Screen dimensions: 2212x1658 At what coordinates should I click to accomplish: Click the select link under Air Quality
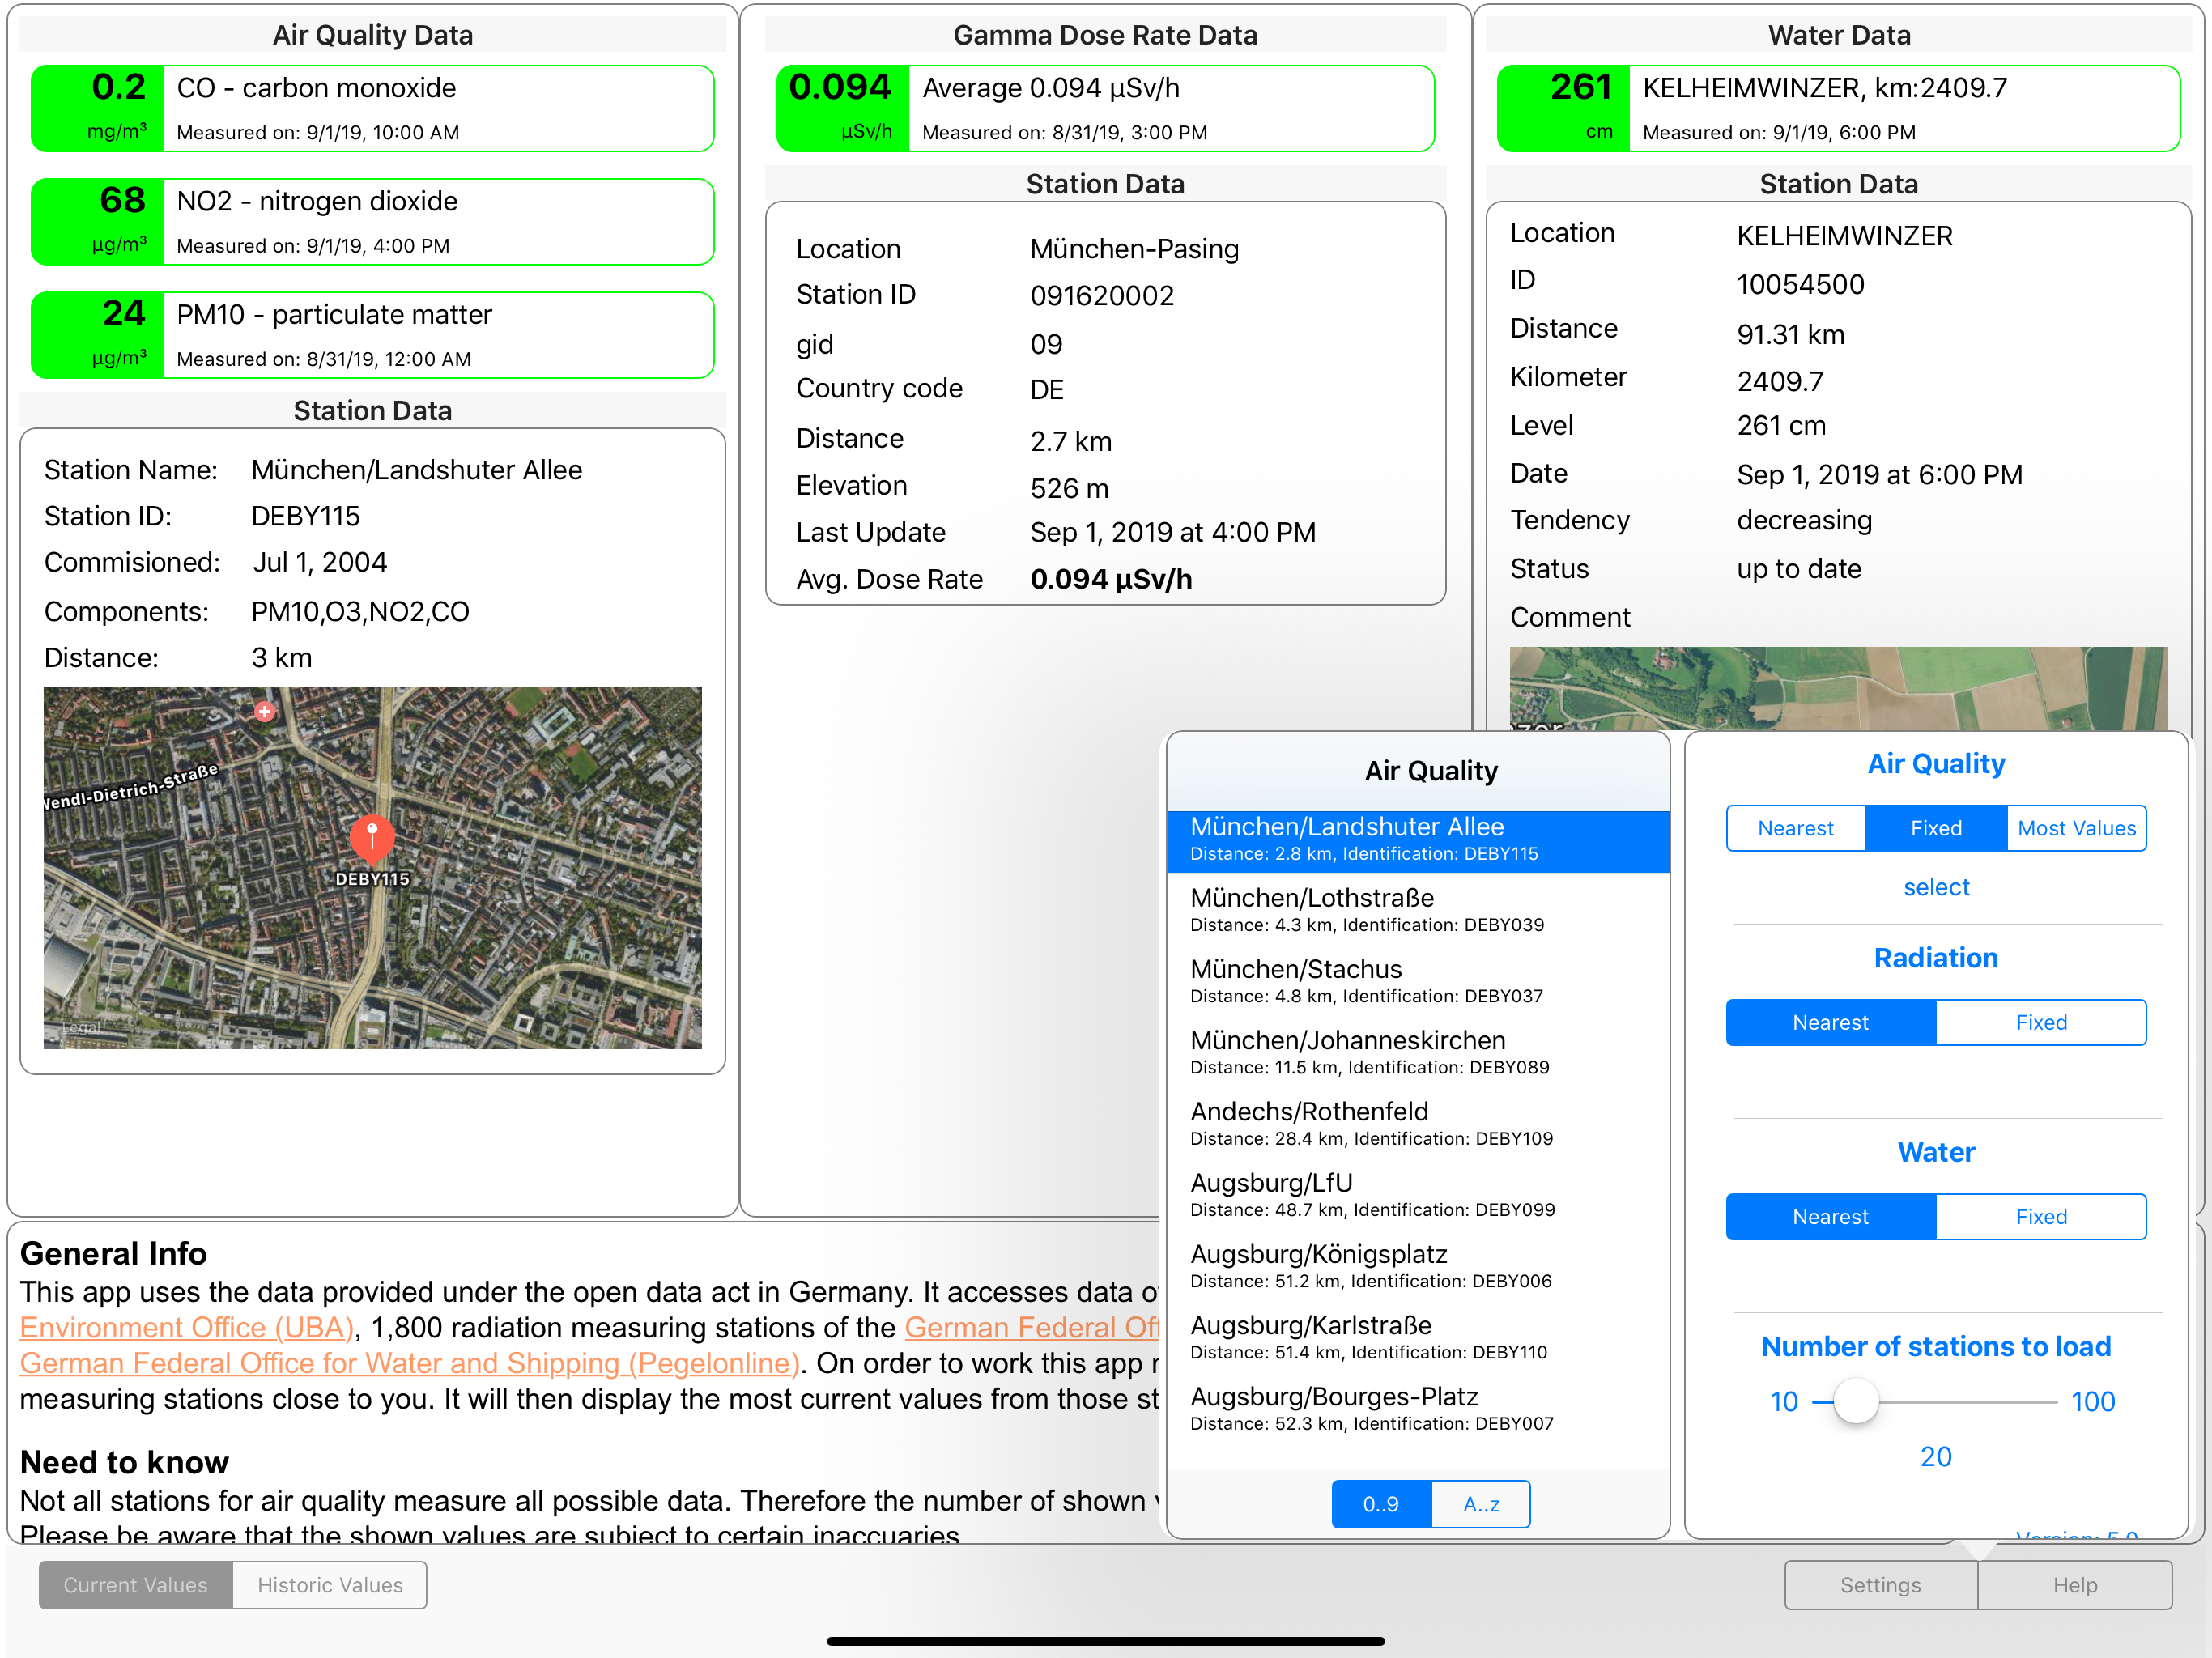tap(1936, 887)
